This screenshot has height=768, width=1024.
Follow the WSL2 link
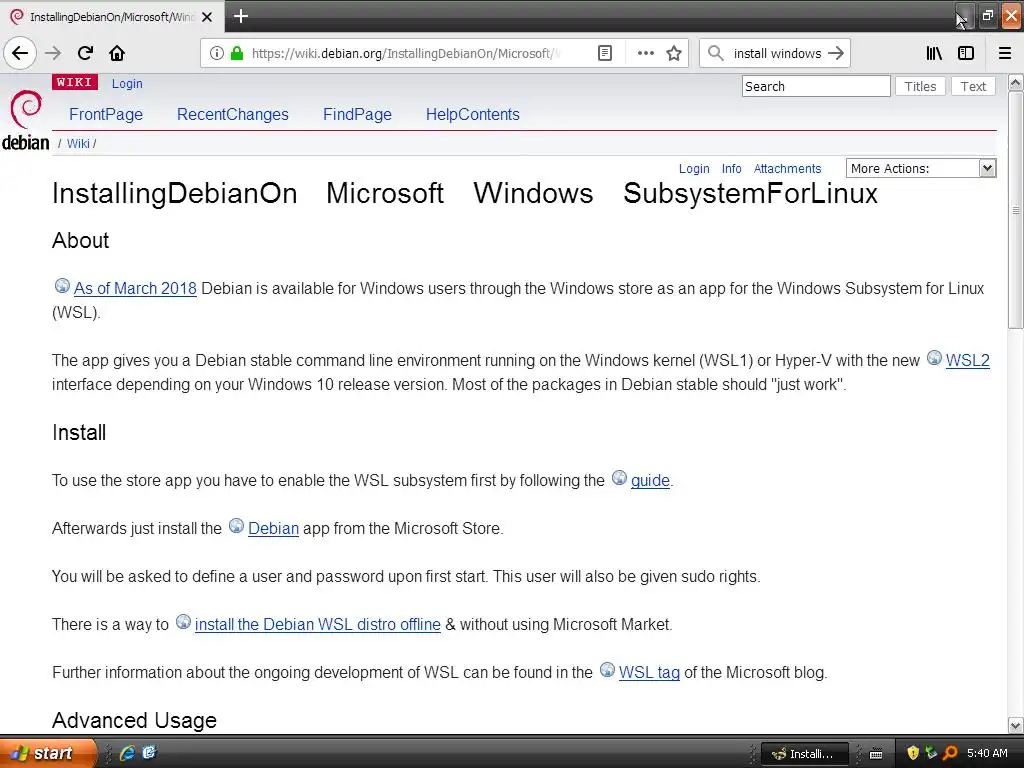coord(967,360)
